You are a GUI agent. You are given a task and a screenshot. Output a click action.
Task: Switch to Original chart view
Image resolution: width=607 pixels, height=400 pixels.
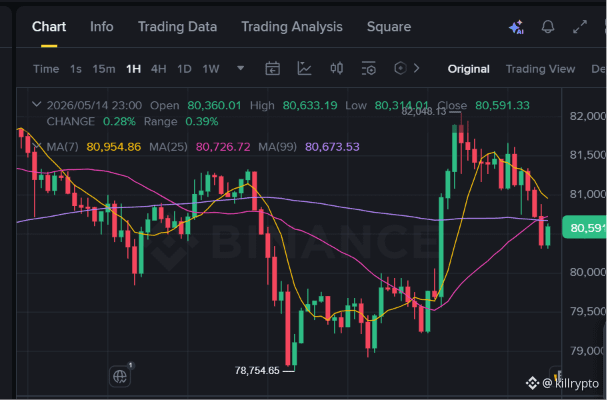pos(468,69)
